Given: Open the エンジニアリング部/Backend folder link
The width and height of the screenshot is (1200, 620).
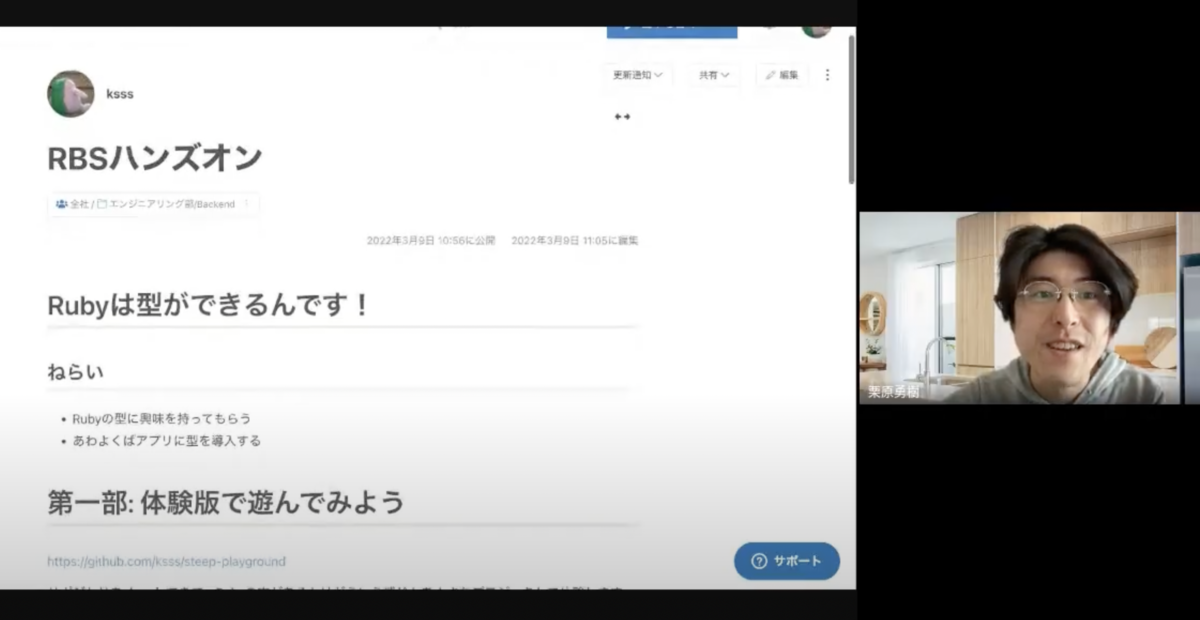Looking at the screenshot, I should coord(166,204).
